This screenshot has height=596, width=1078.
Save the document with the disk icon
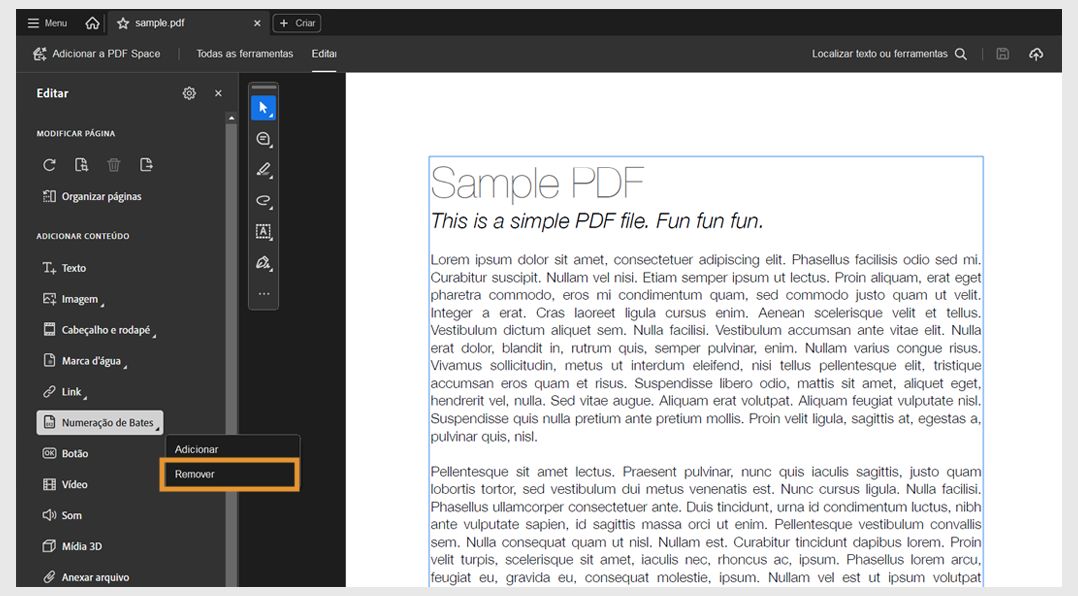(1002, 54)
